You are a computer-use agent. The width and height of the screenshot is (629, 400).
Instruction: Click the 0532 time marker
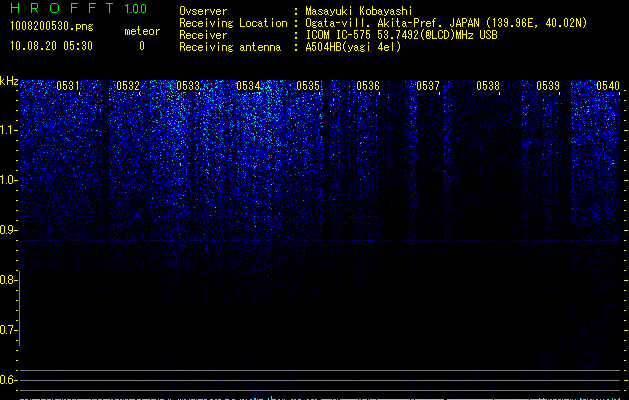(x=128, y=86)
